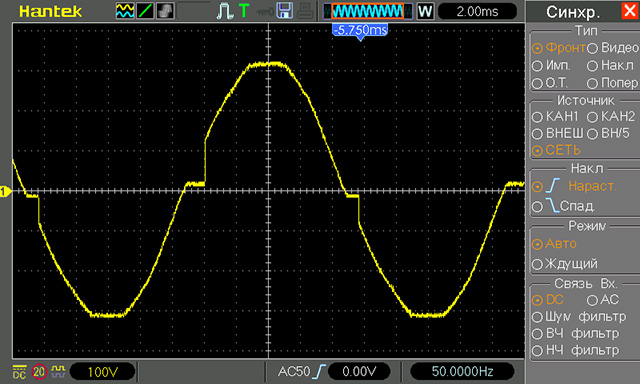Click the floppy disk save icon

pos(284,11)
